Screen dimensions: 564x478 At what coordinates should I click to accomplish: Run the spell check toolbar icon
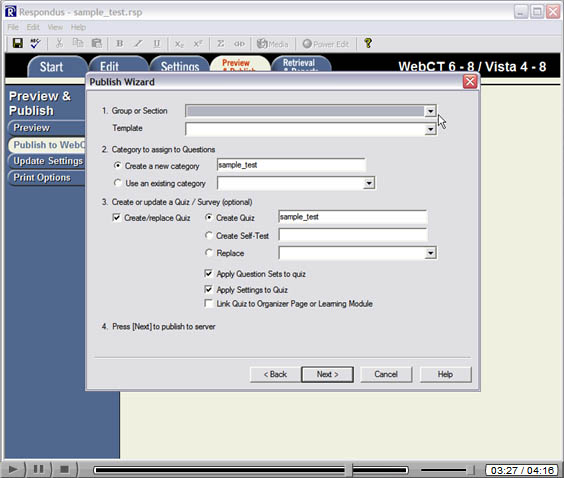(35, 43)
